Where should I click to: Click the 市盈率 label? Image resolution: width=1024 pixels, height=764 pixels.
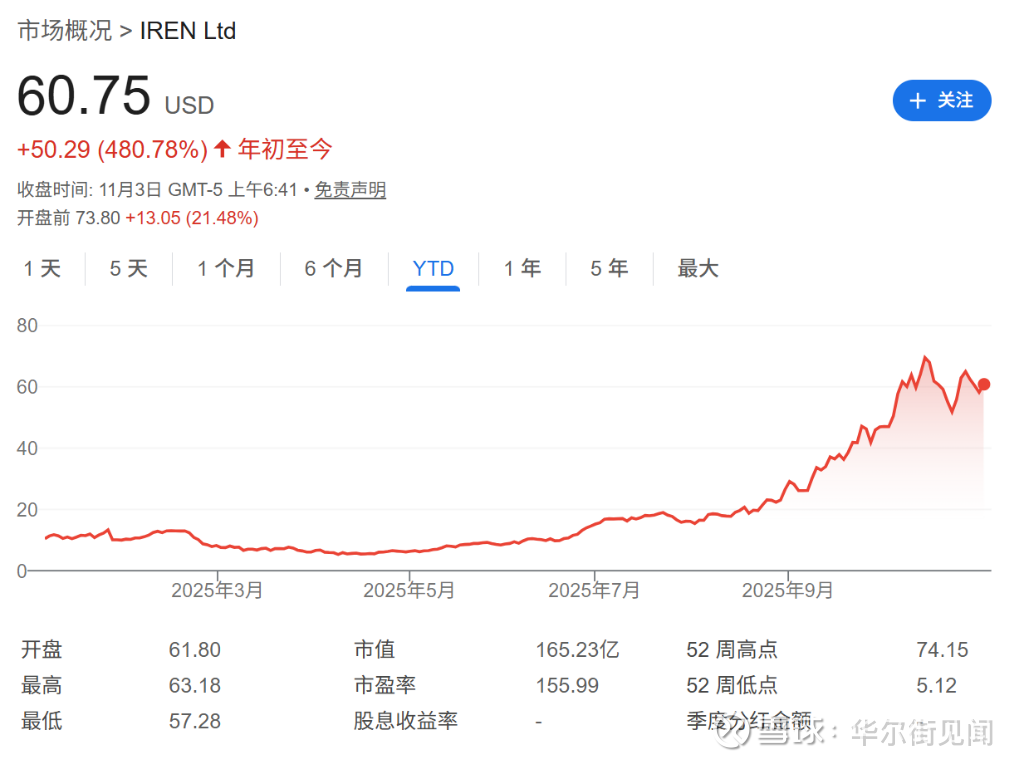coord(385,685)
